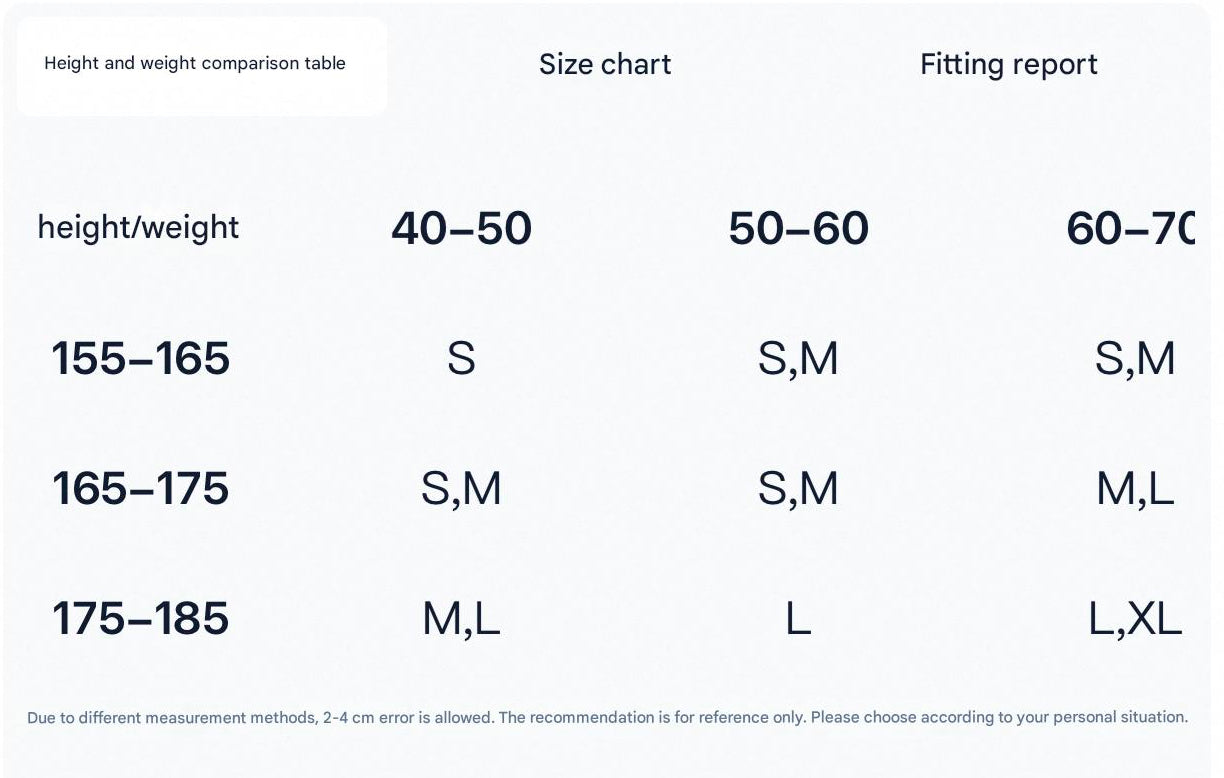The width and height of the screenshot is (1224, 778).
Task: Open the Fitting report tab
Action: 1008,64
